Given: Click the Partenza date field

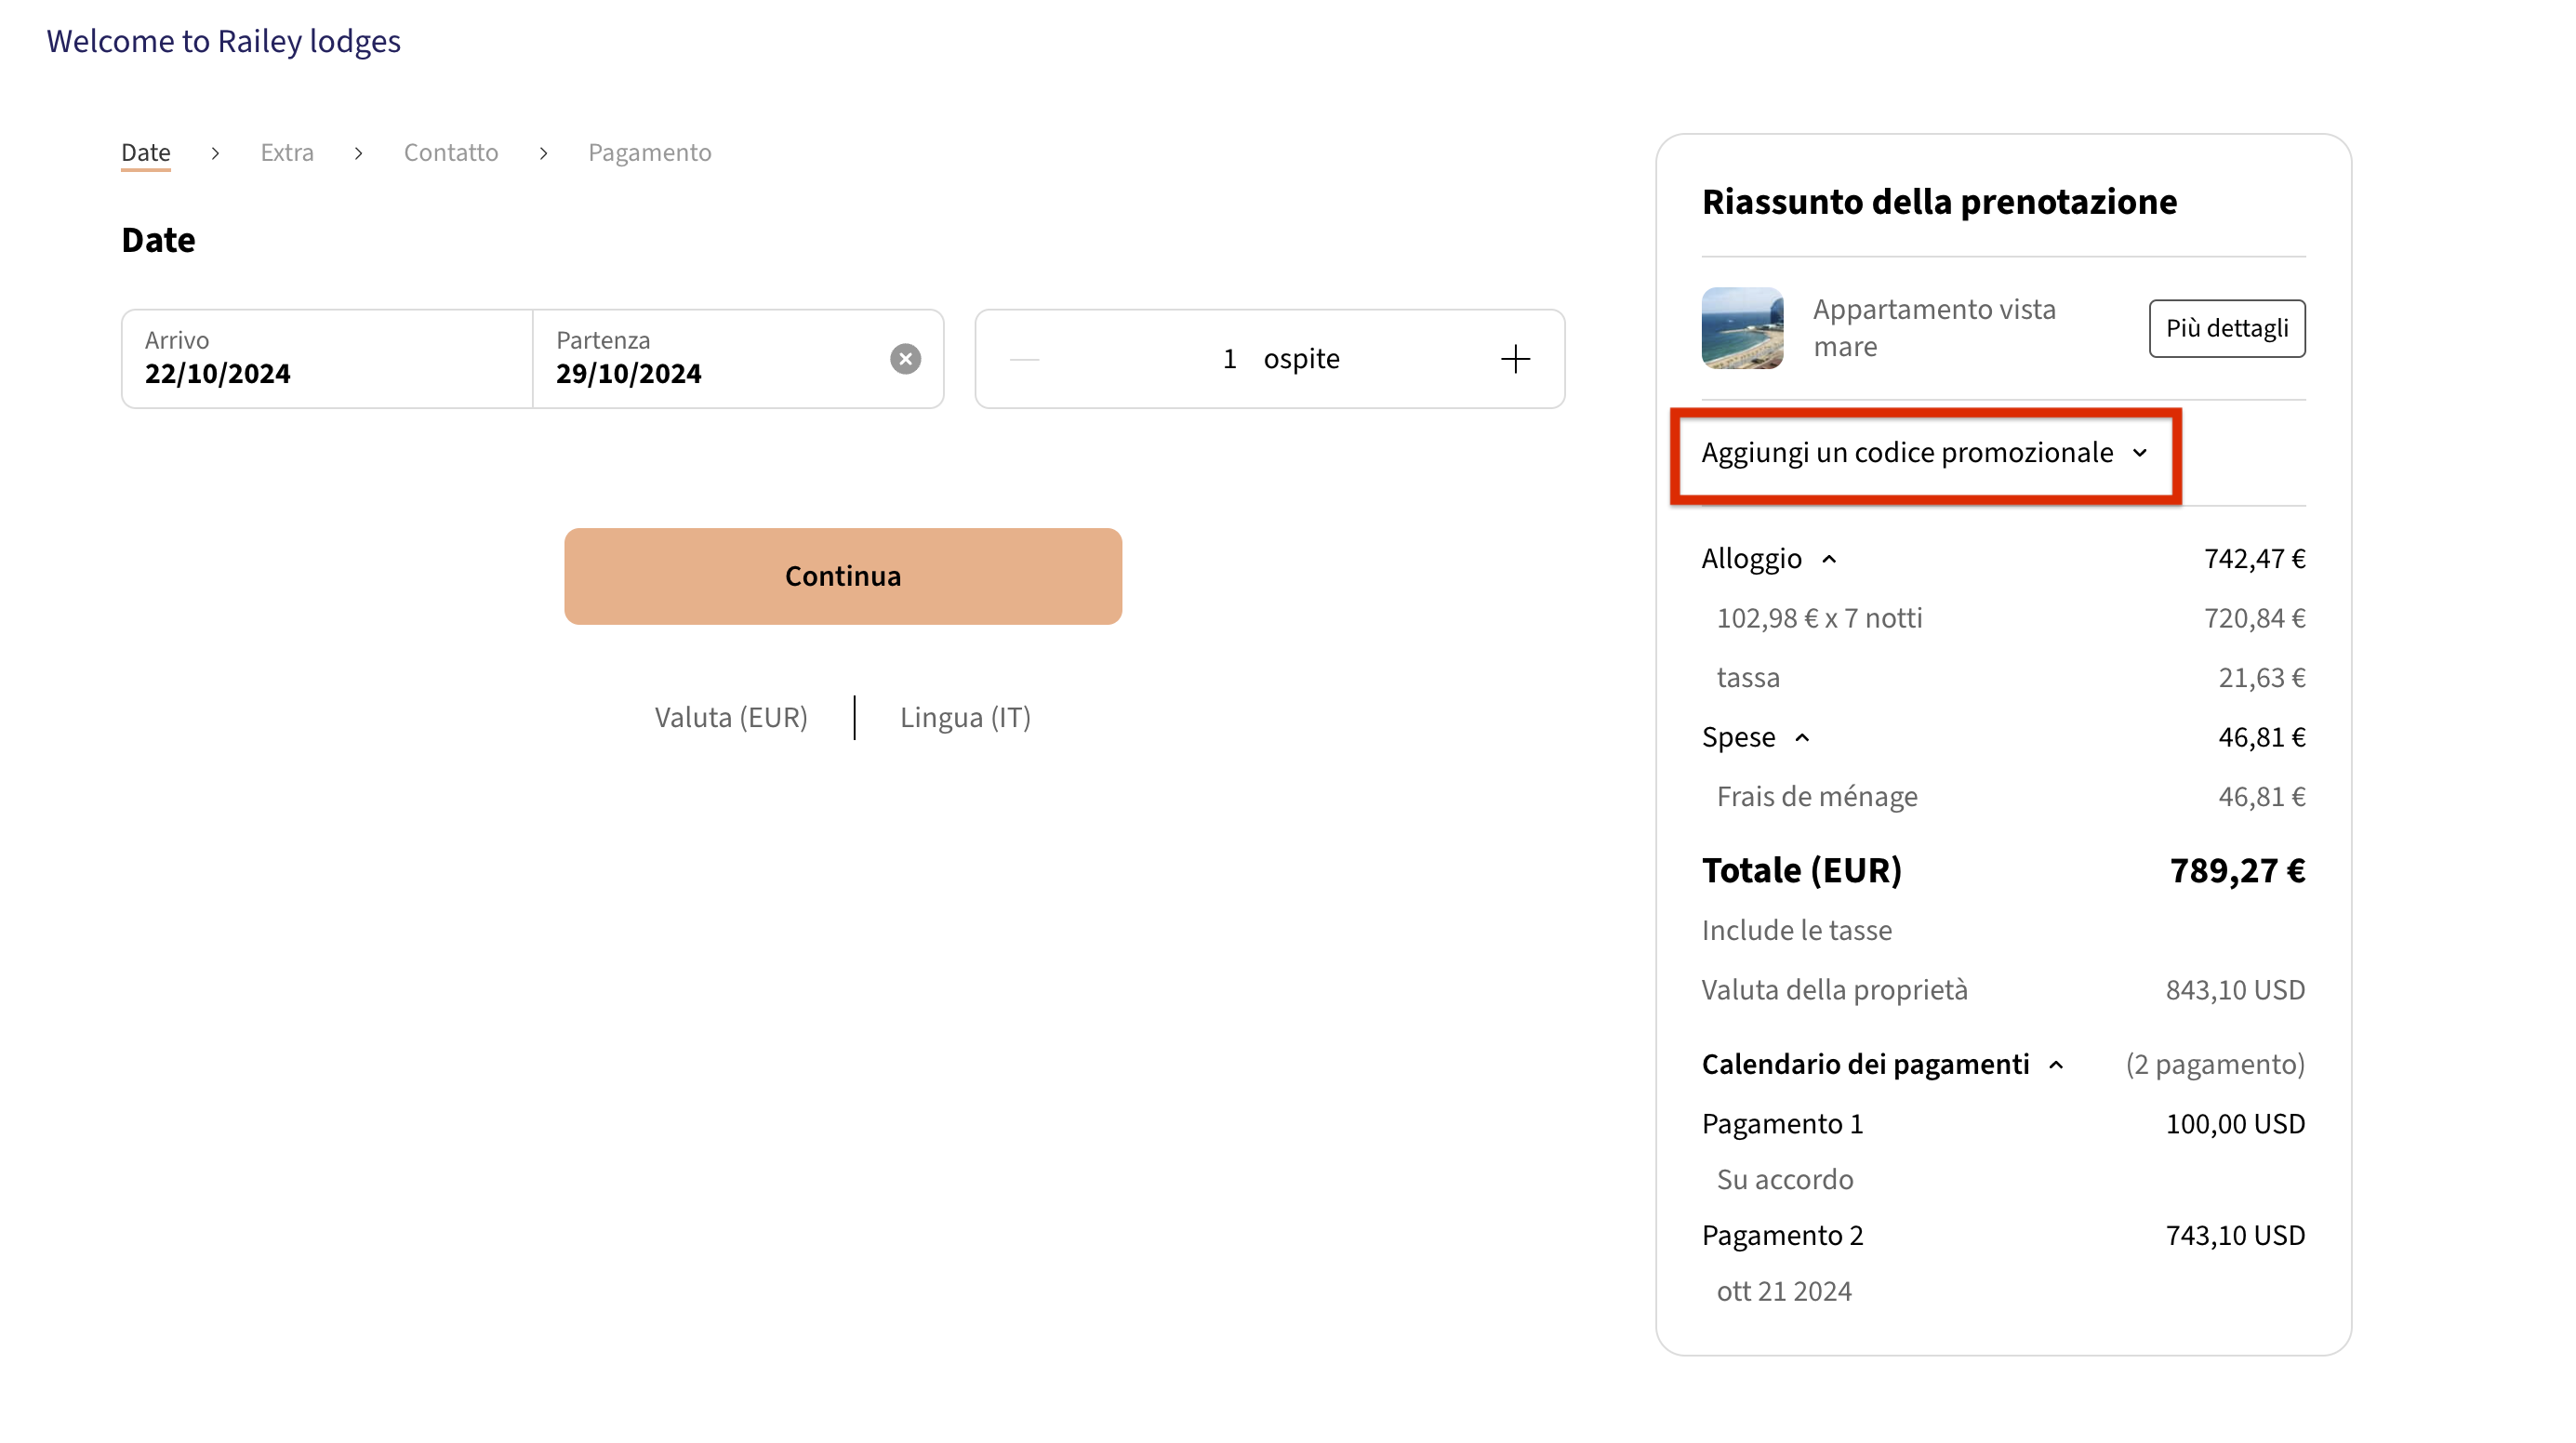Looking at the screenshot, I should coord(700,358).
